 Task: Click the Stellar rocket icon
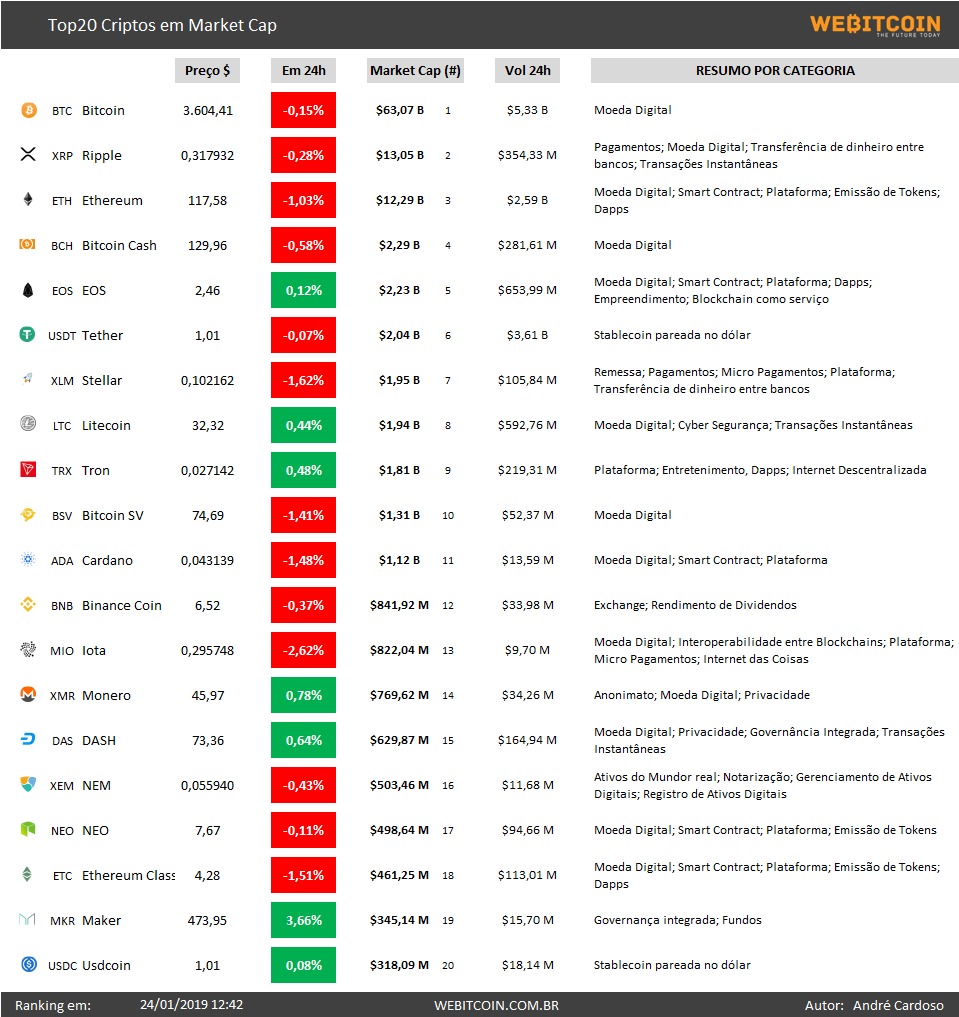click(28, 378)
